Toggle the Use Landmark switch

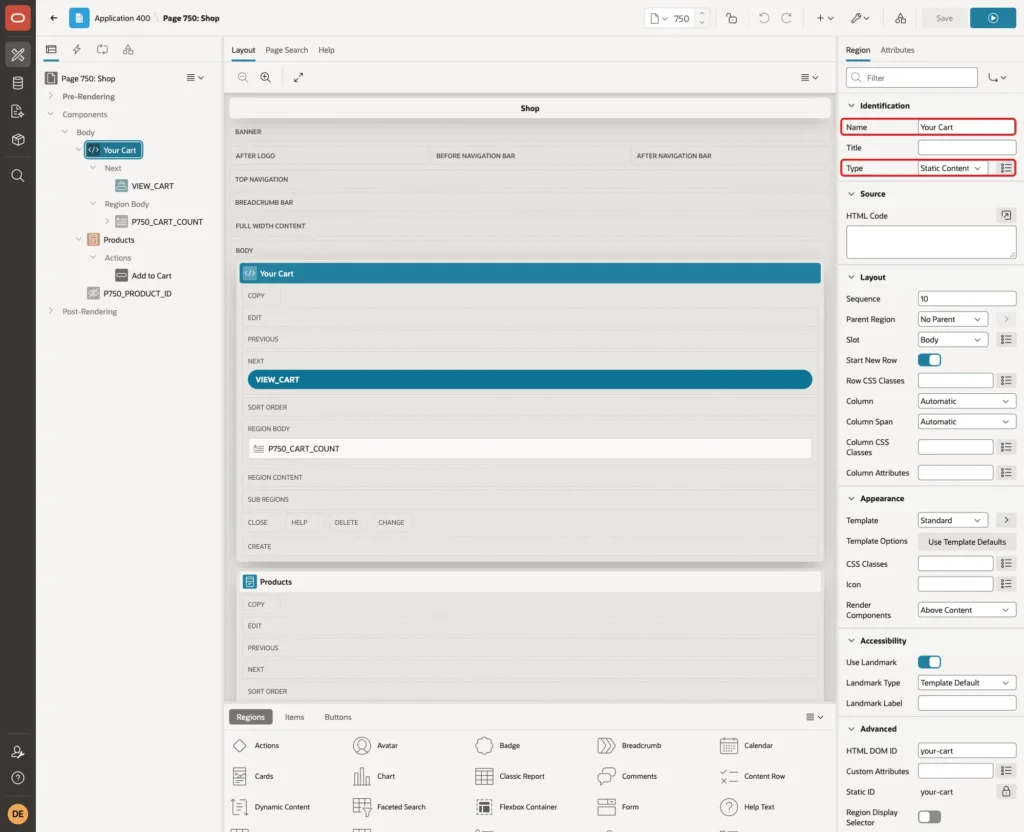tap(929, 662)
